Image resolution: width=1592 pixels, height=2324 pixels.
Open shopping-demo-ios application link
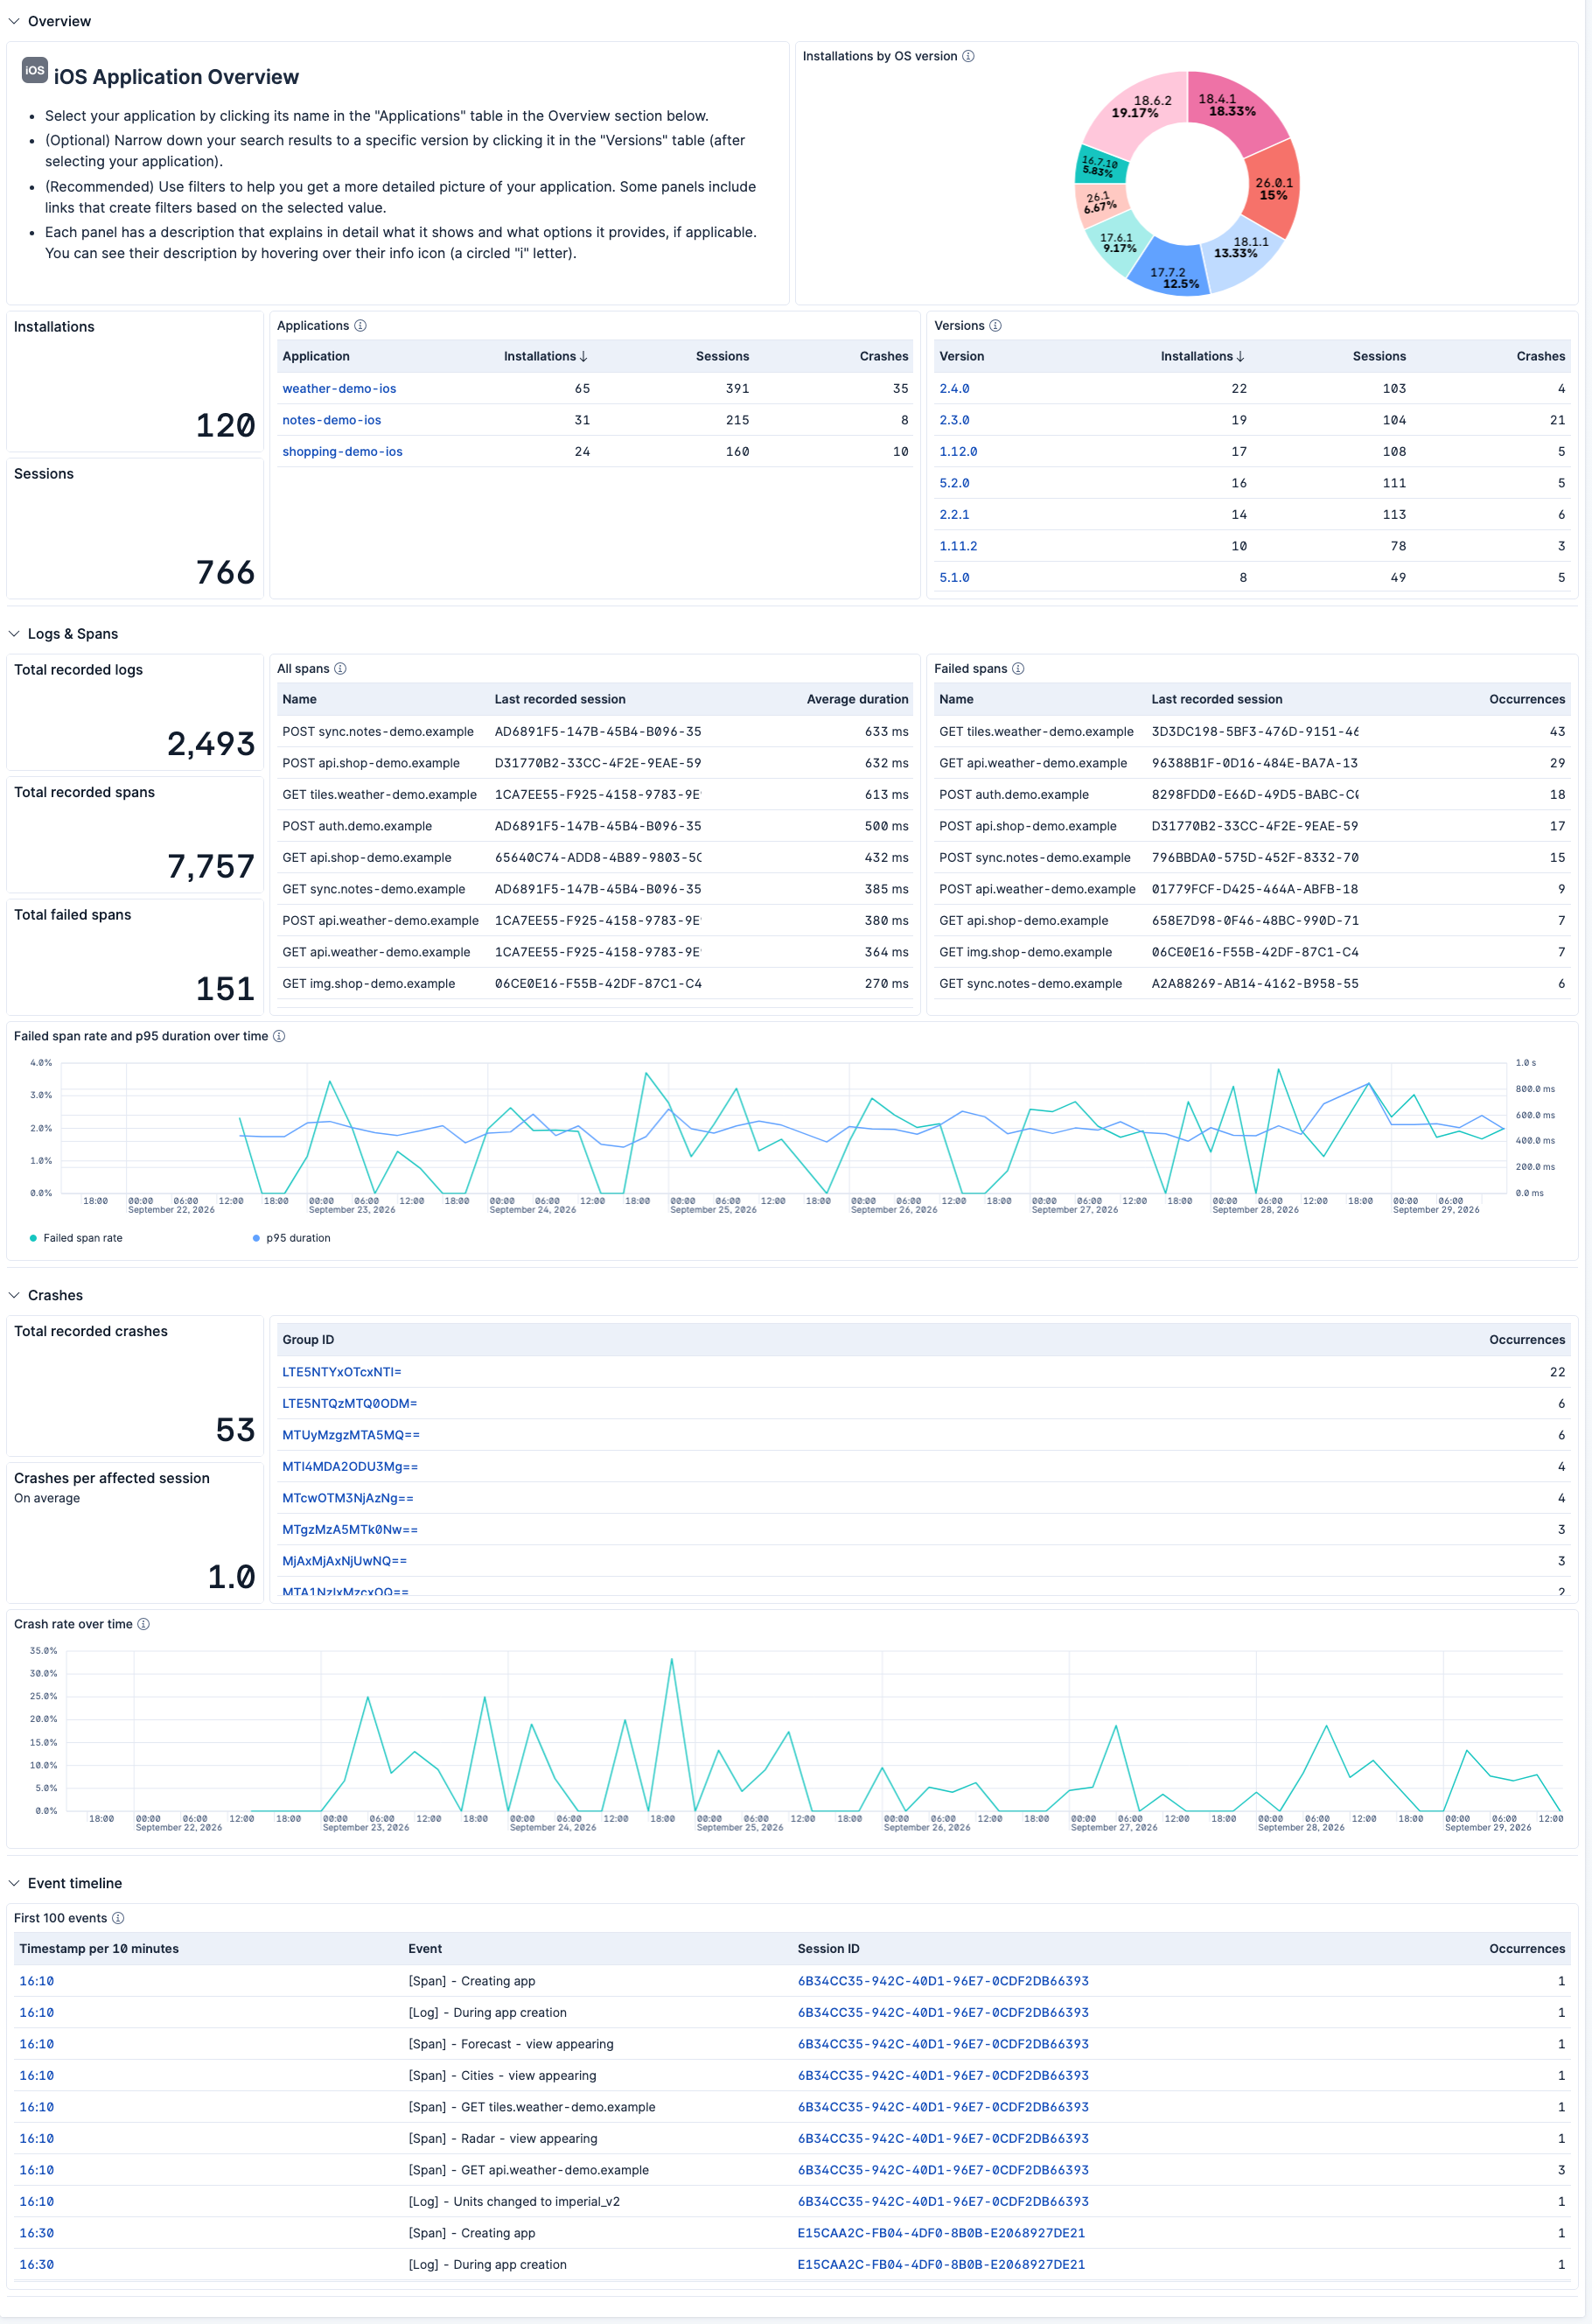tap(342, 452)
